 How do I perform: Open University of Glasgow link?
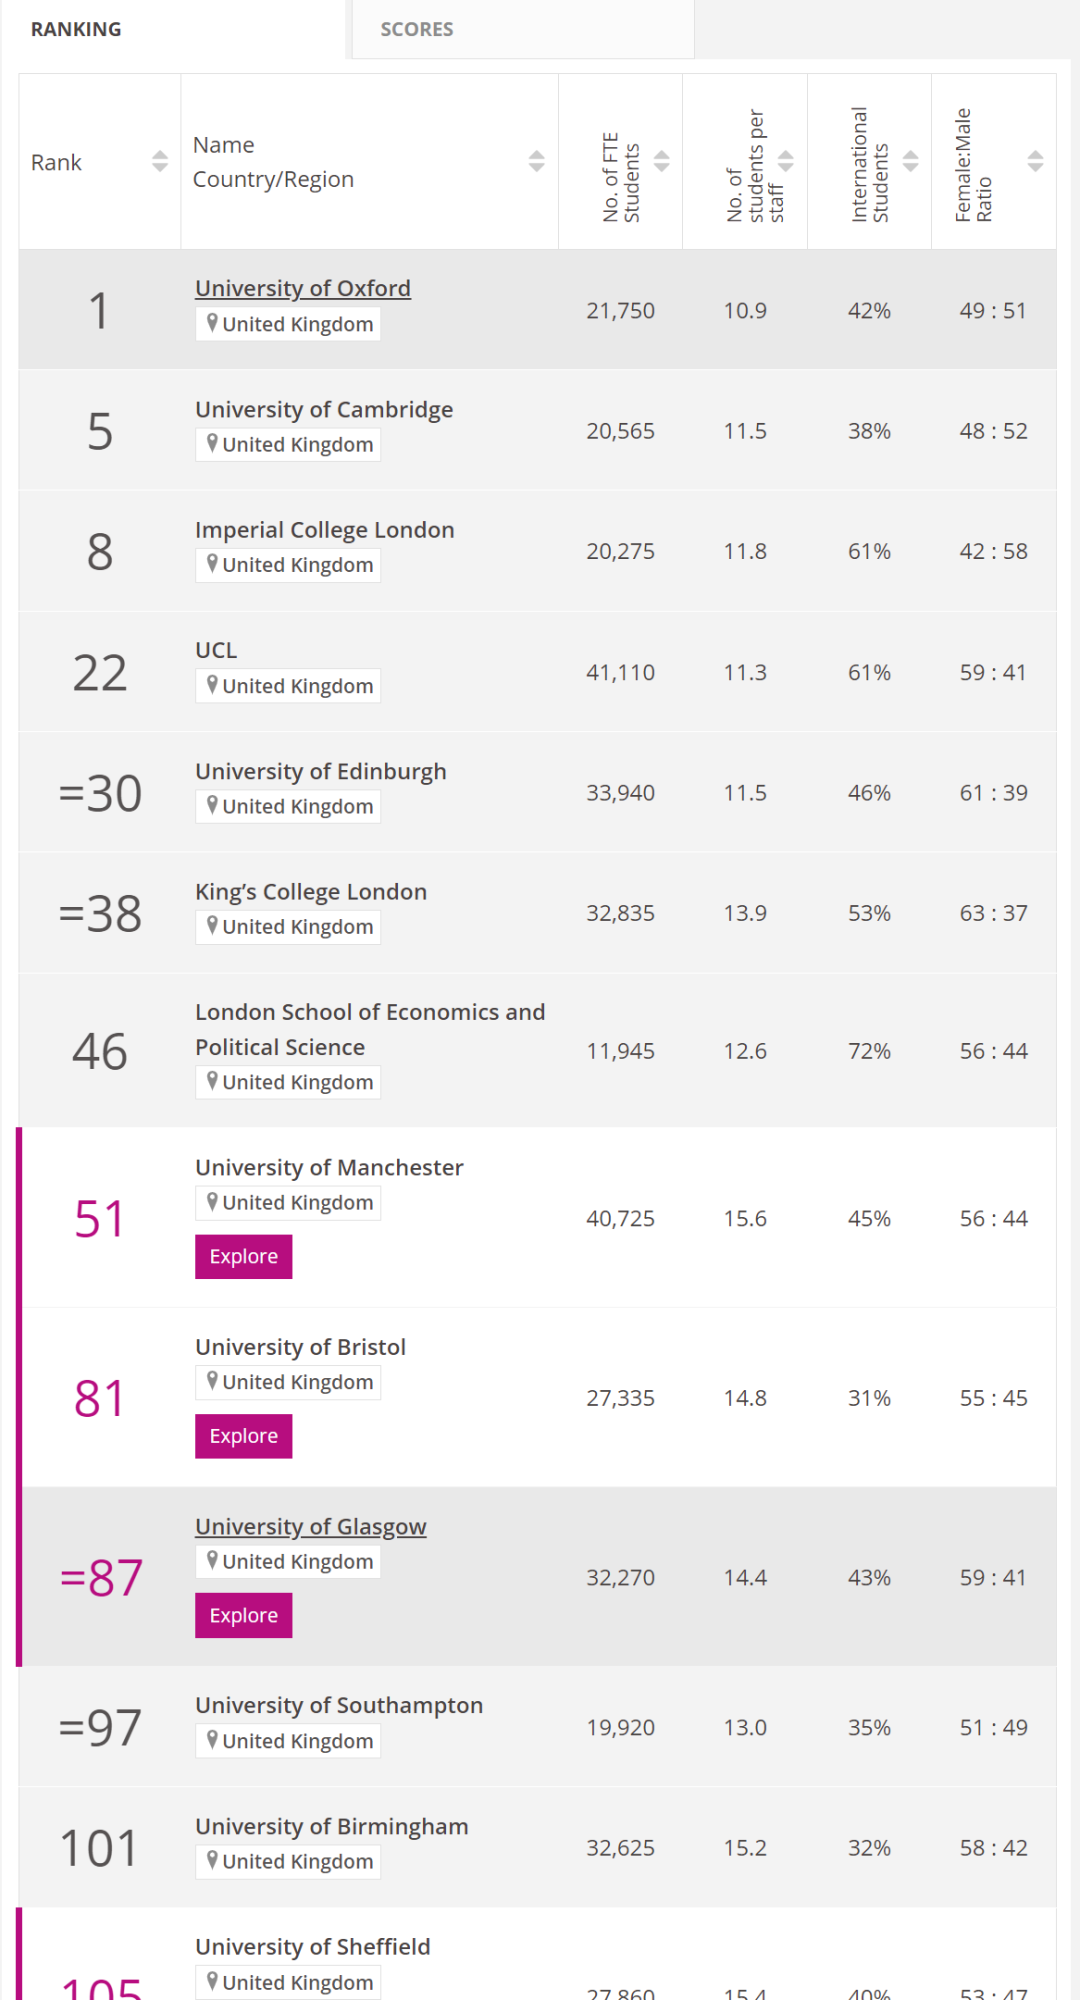pos(310,1526)
